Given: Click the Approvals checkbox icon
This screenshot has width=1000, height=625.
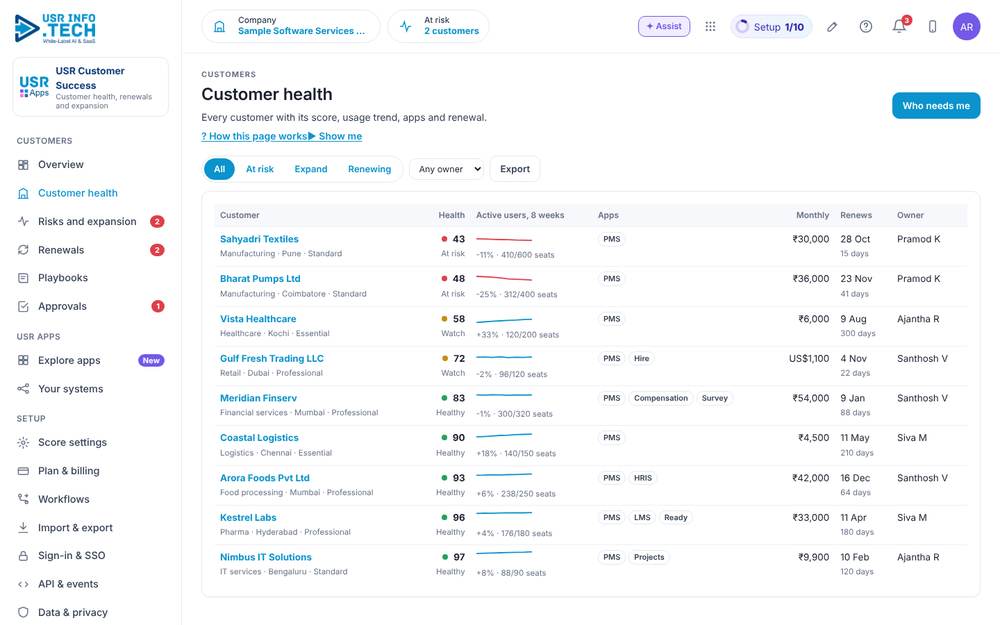Looking at the screenshot, I should pyautogui.click(x=23, y=307).
